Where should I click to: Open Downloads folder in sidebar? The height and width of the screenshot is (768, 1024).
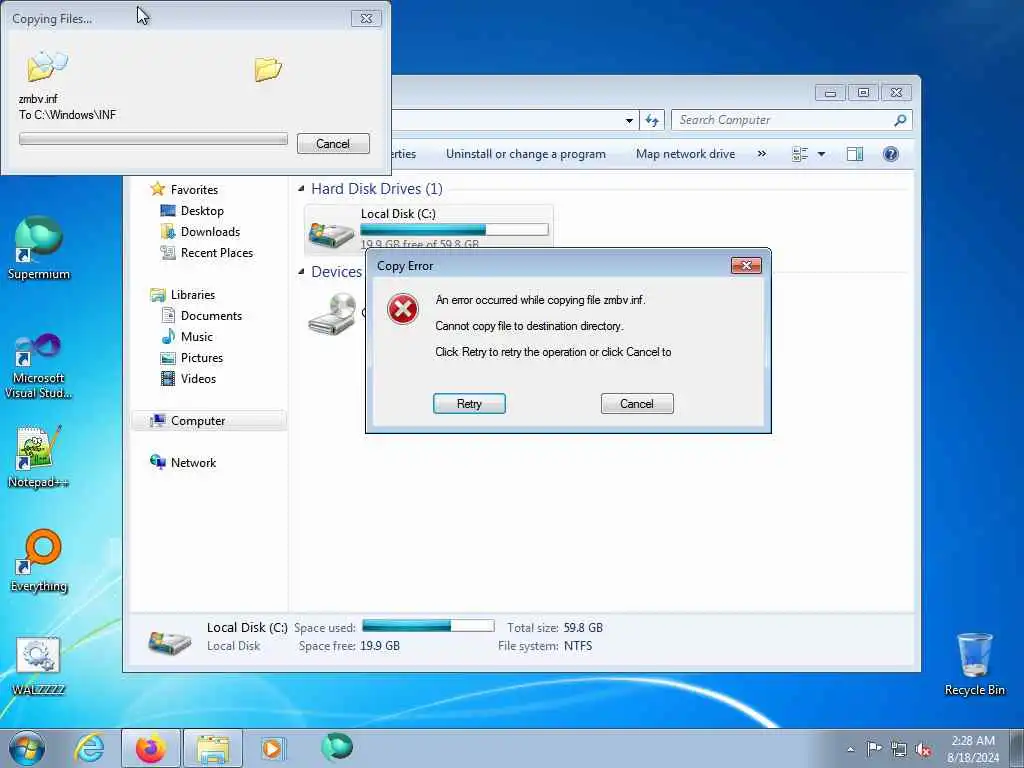pos(210,231)
